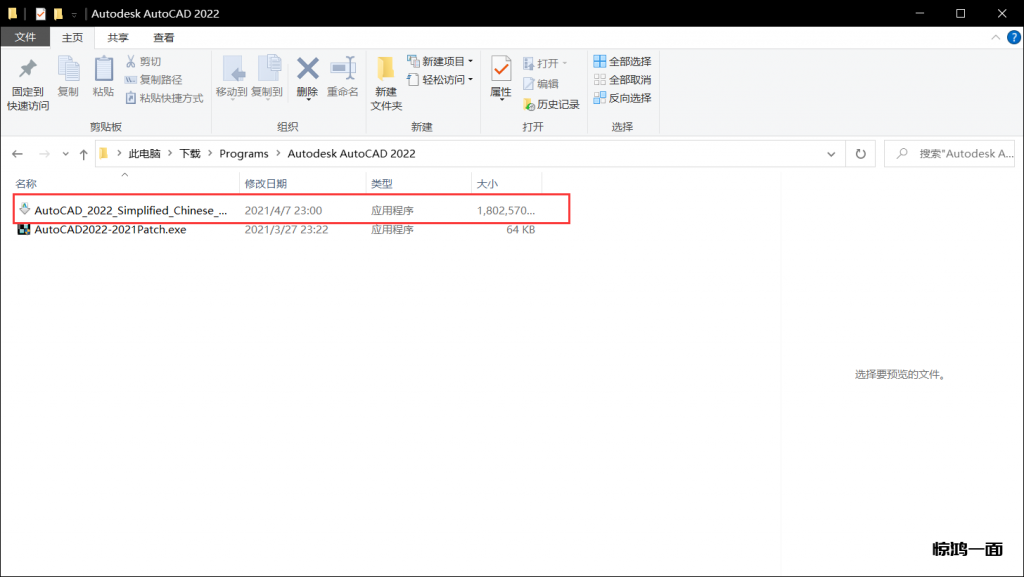This screenshot has width=1024, height=577.
Task: Open address bar history dropdown arrow
Action: [x=831, y=154]
